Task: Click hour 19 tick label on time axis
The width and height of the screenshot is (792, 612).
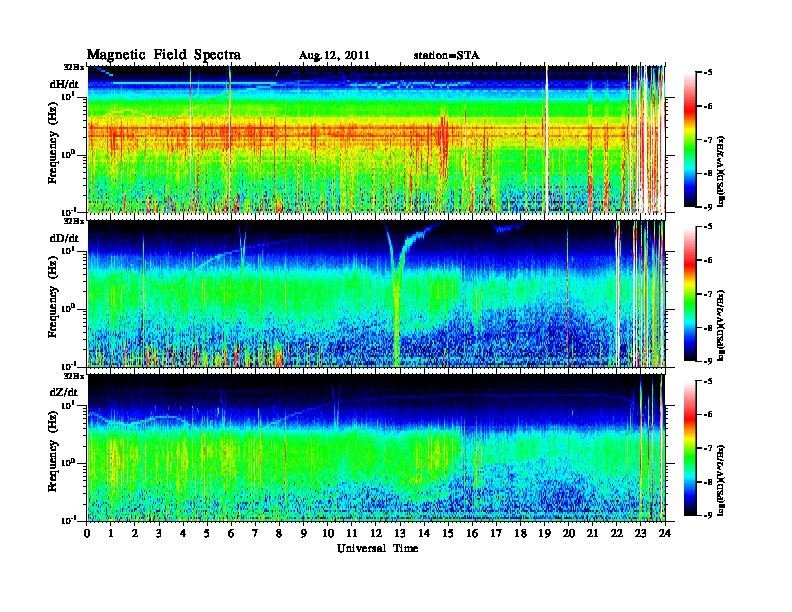Action: tap(544, 533)
